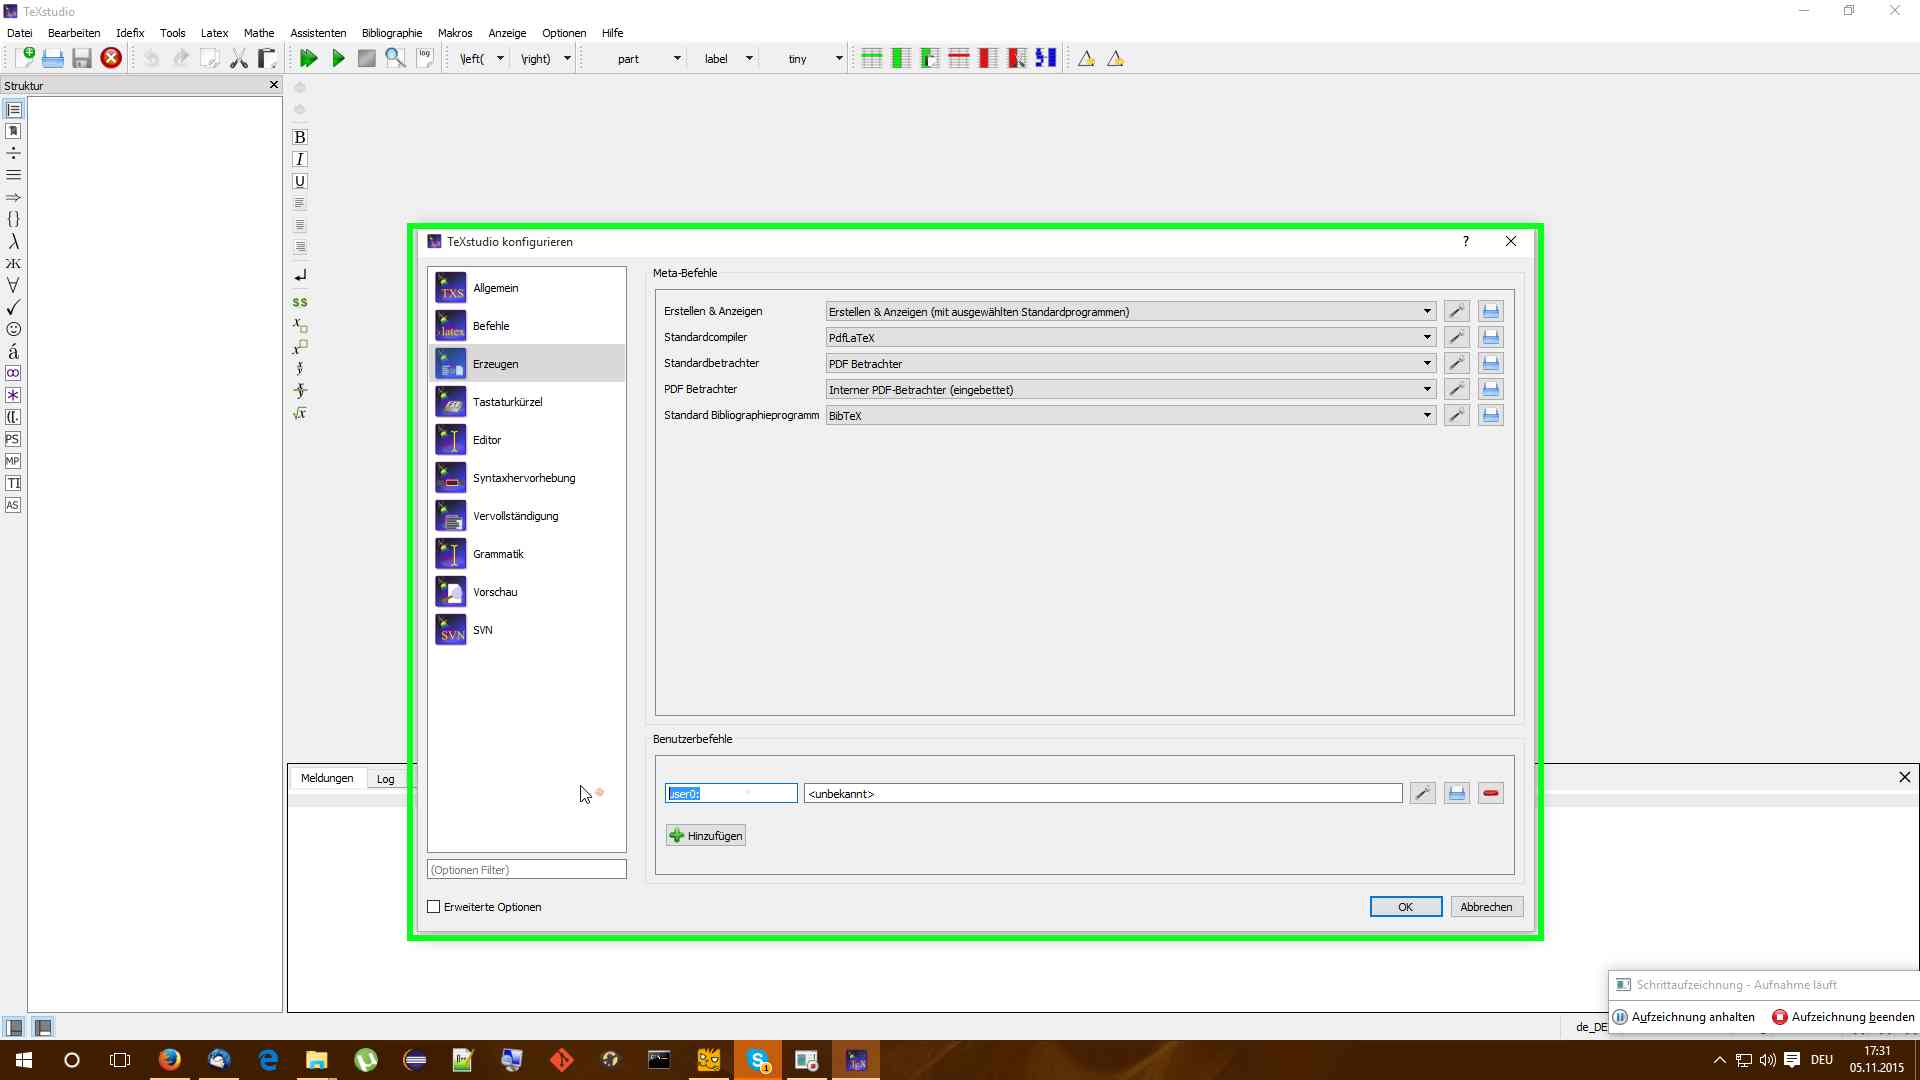Screen dimensions: 1920x1080
Task: Click the wrench icon for user0 command
Action: click(x=1423, y=793)
